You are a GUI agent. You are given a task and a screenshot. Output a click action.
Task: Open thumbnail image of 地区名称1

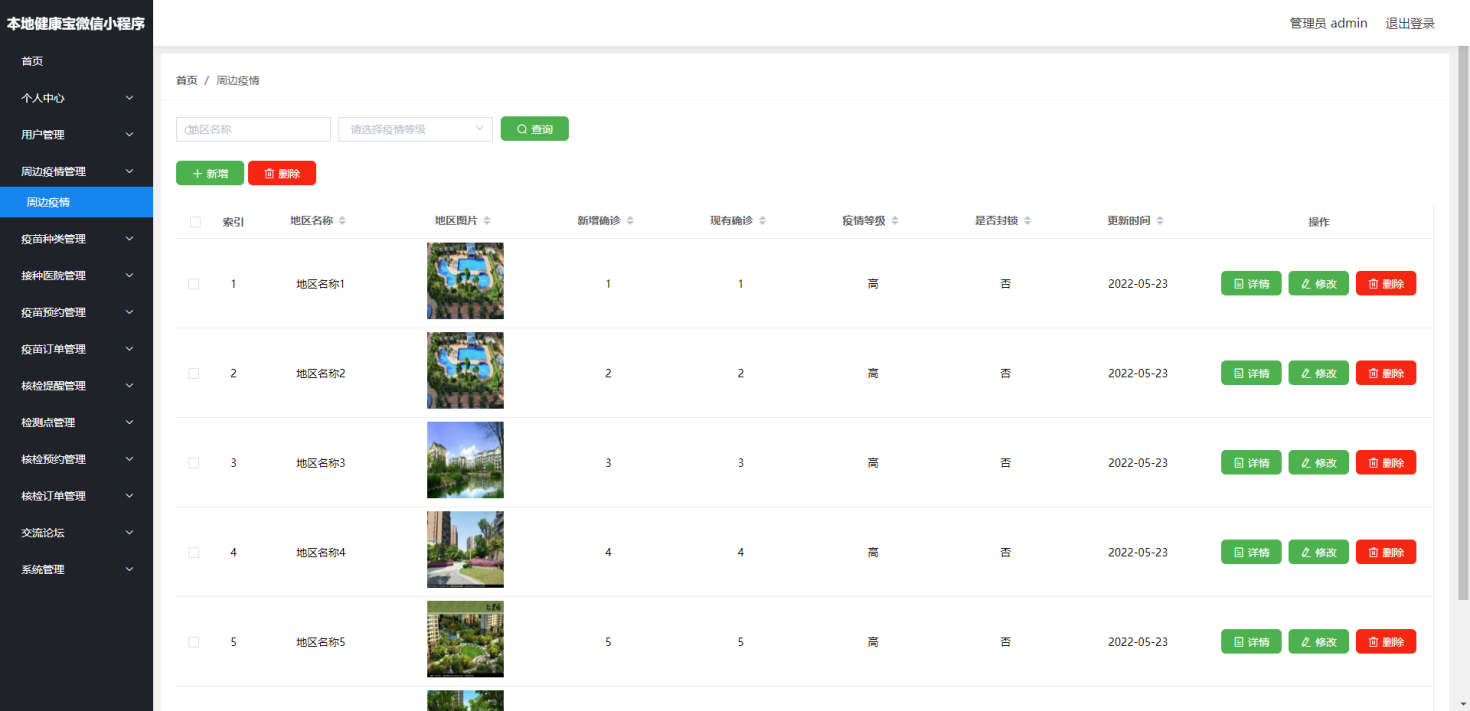click(465, 281)
